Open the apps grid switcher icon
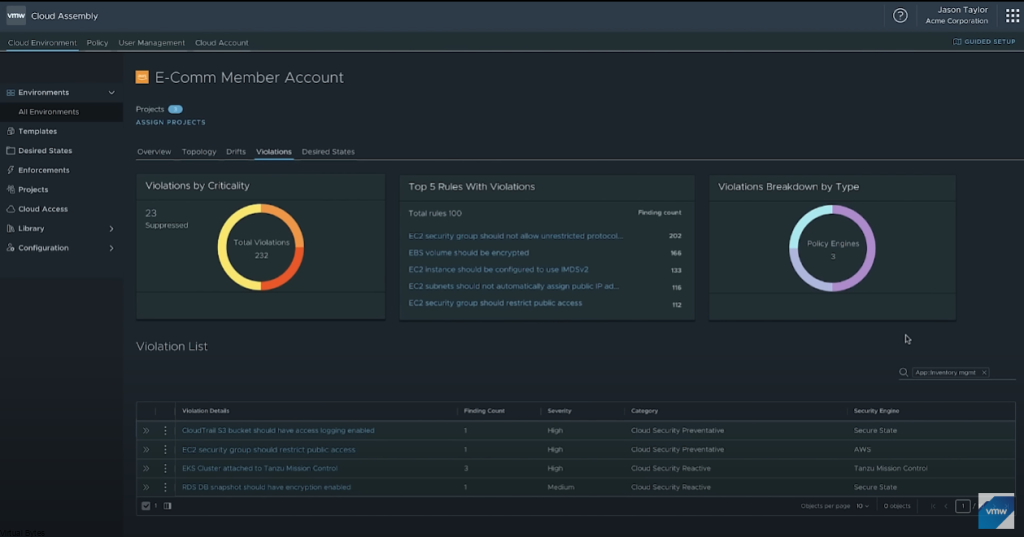The width and height of the screenshot is (1024, 537). tap(1012, 16)
